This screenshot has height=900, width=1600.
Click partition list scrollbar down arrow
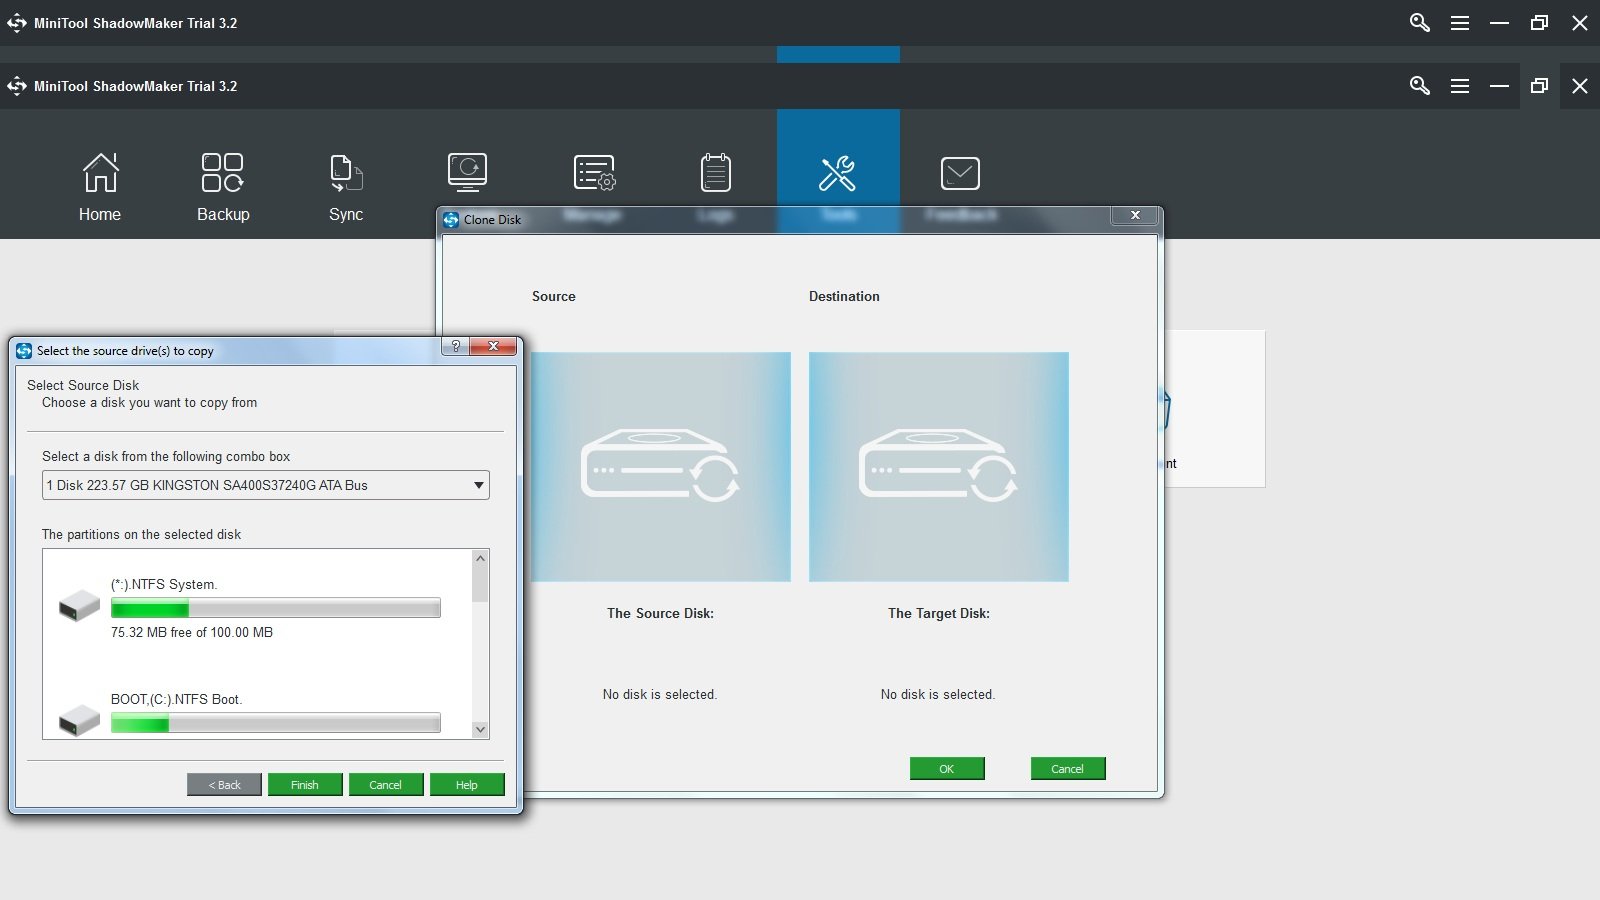coord(480,730)
